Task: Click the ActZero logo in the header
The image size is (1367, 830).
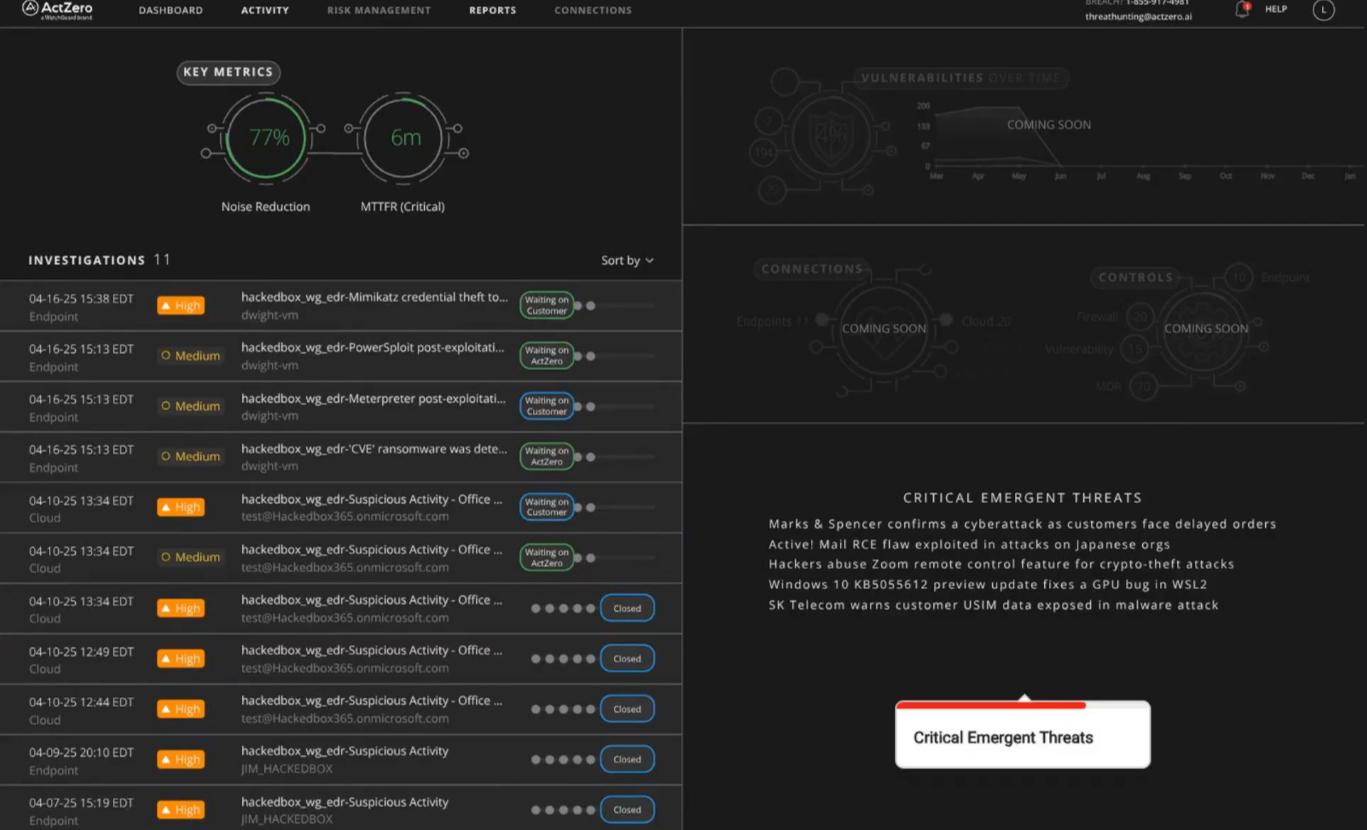Action: click(x=57, y=10)
